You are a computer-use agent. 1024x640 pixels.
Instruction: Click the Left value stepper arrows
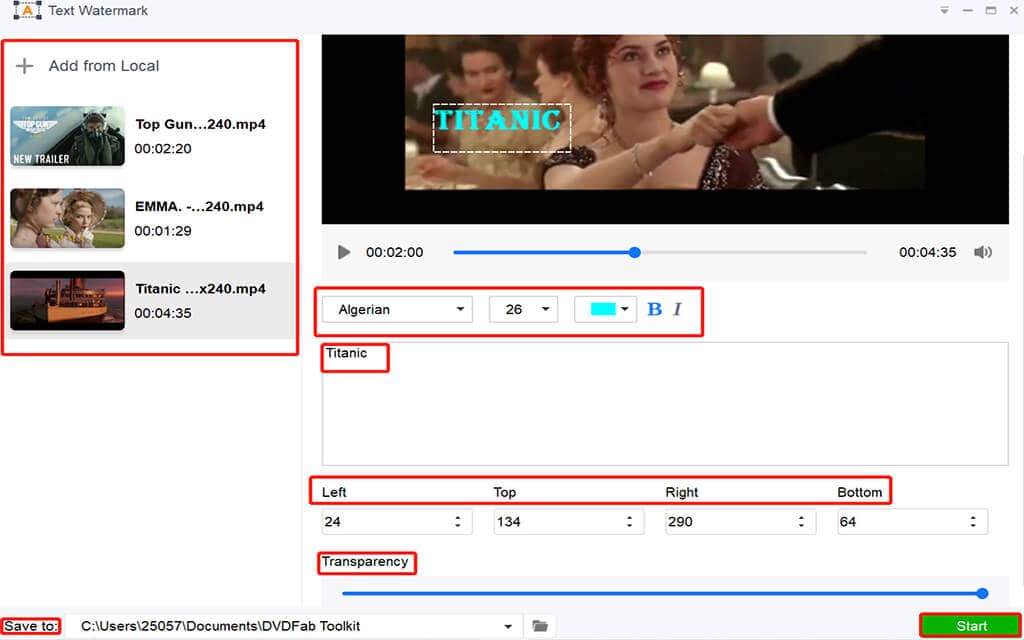[458, 522]
